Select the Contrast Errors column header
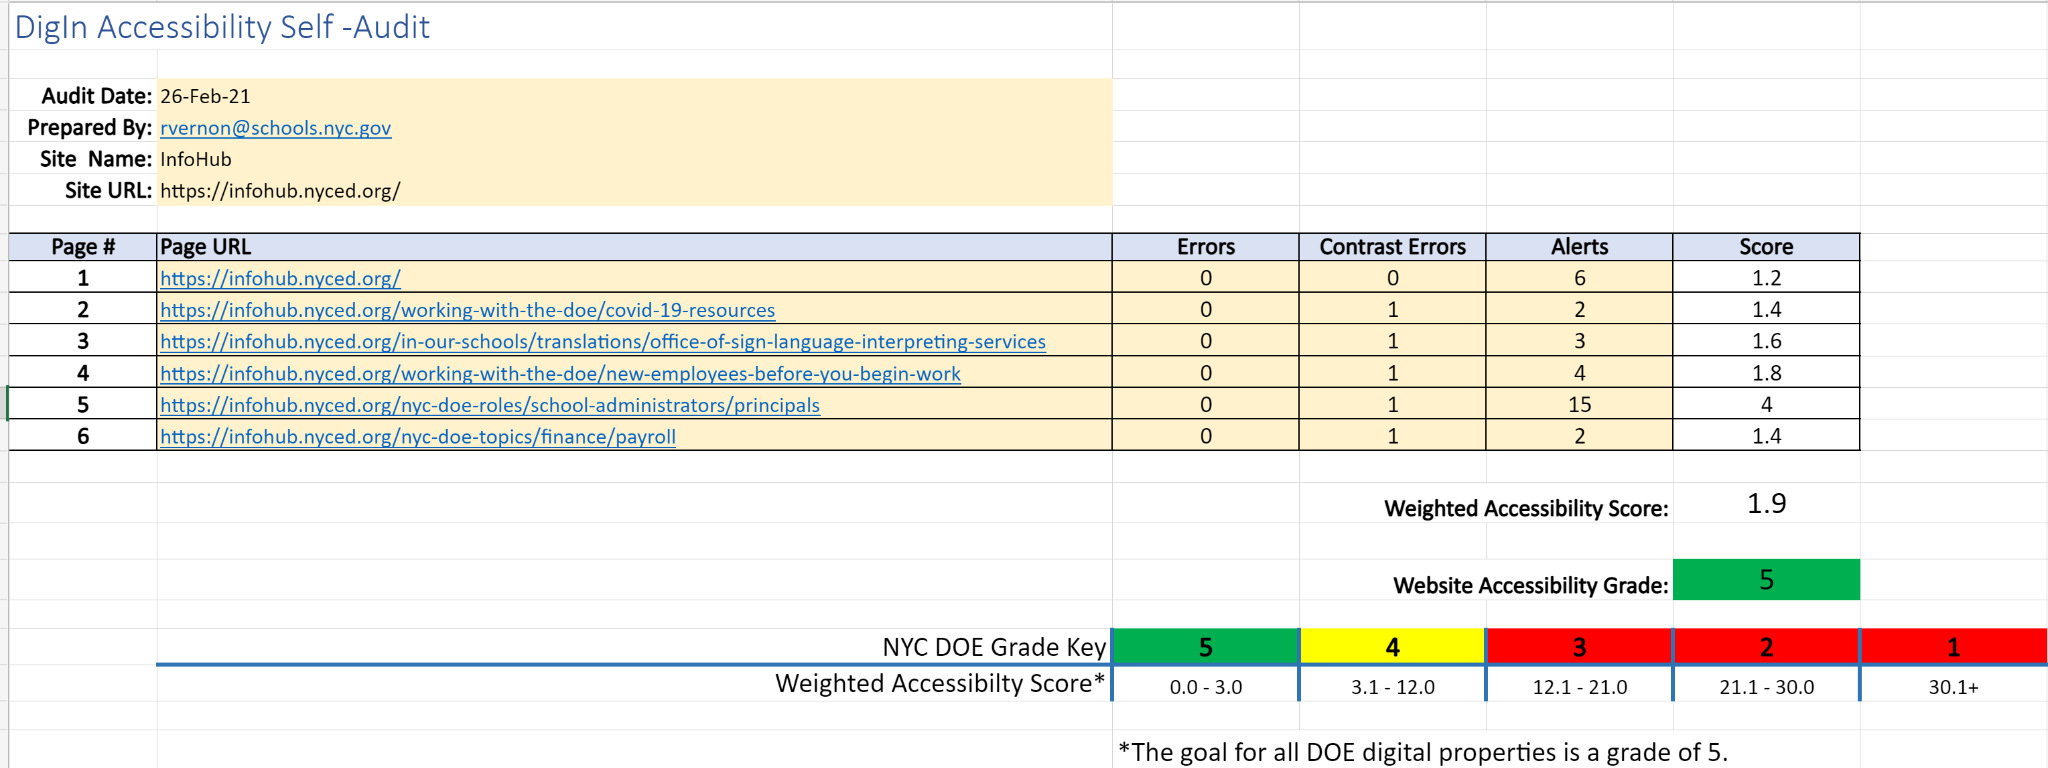2048x768 pixels. [1392, 247]
